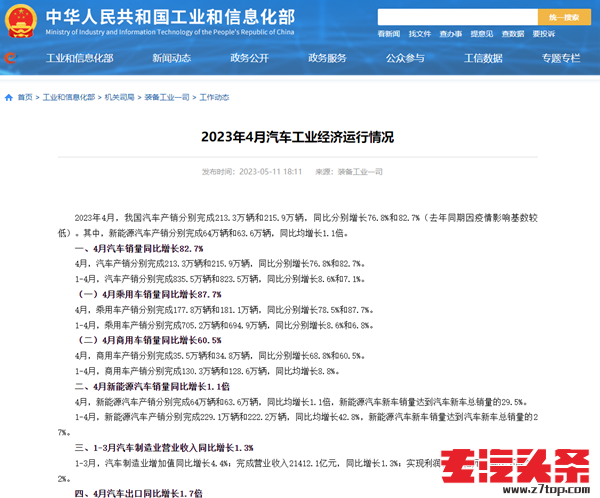Click the publish time 2023-05-11 18:11
600x498 pixels.
pos(271,172)
